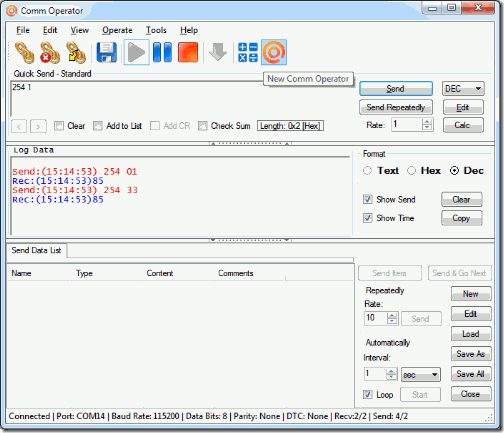Image resolution: width=504 pixels, height=433 pixels.
Task: Toggle the Quick Send Clear checkbox
Action: point(59,126)
